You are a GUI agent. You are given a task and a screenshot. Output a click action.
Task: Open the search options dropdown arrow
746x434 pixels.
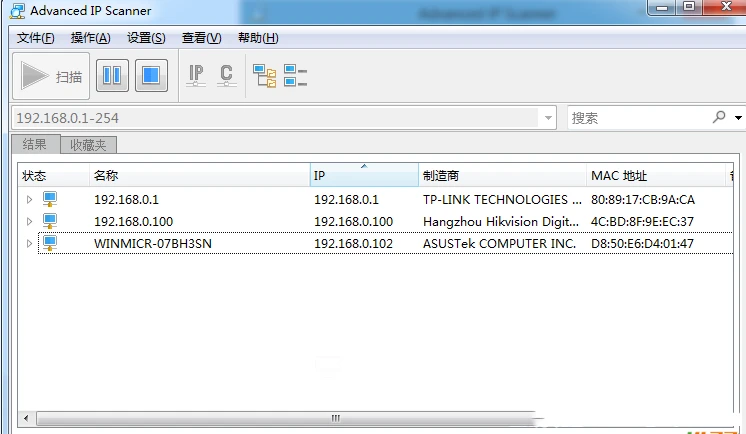(x=738, y=118)
